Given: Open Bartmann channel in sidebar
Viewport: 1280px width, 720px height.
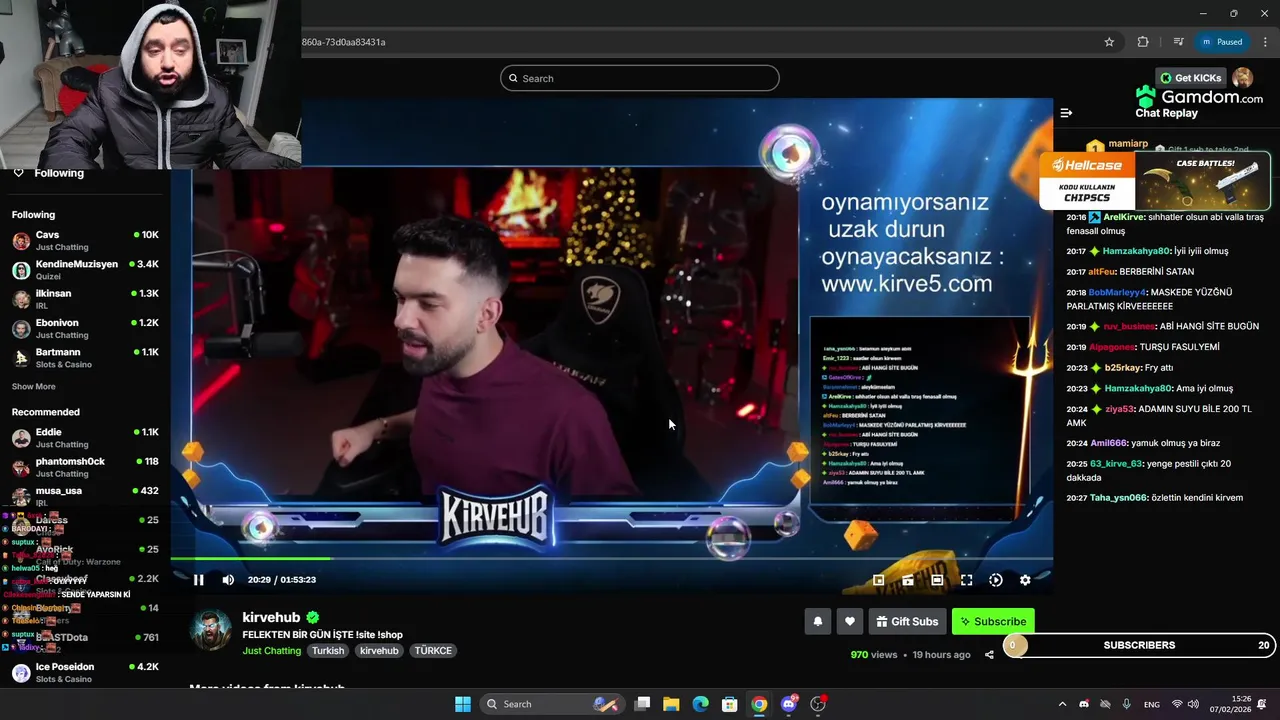Looking at the screenshot, I should (85, 358).
